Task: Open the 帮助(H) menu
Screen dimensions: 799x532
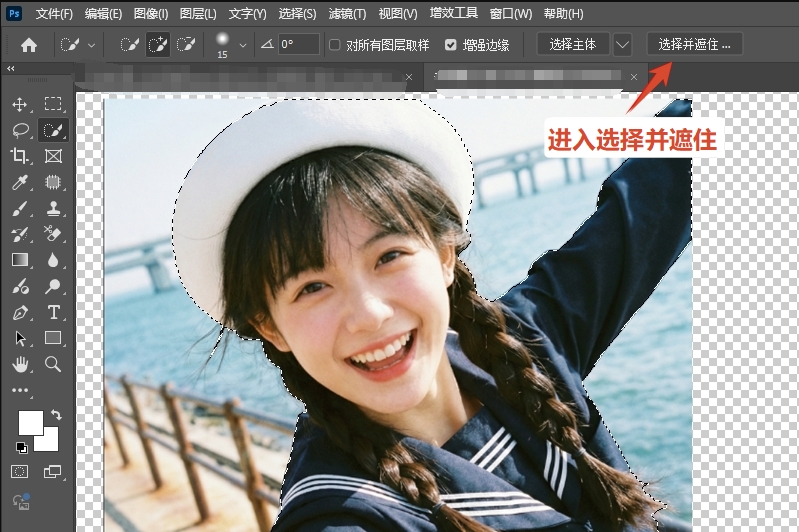Action: click(x=563, y=14)
